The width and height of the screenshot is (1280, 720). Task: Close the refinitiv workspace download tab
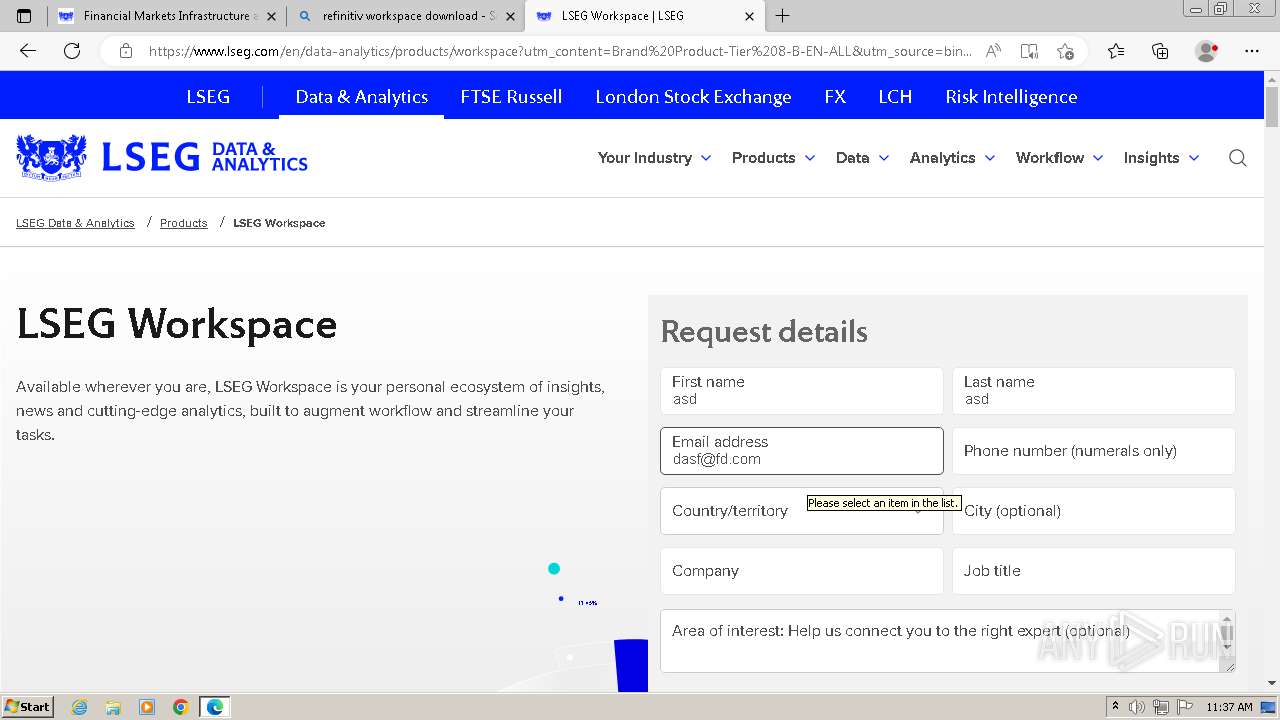click(x=510, y=16)
